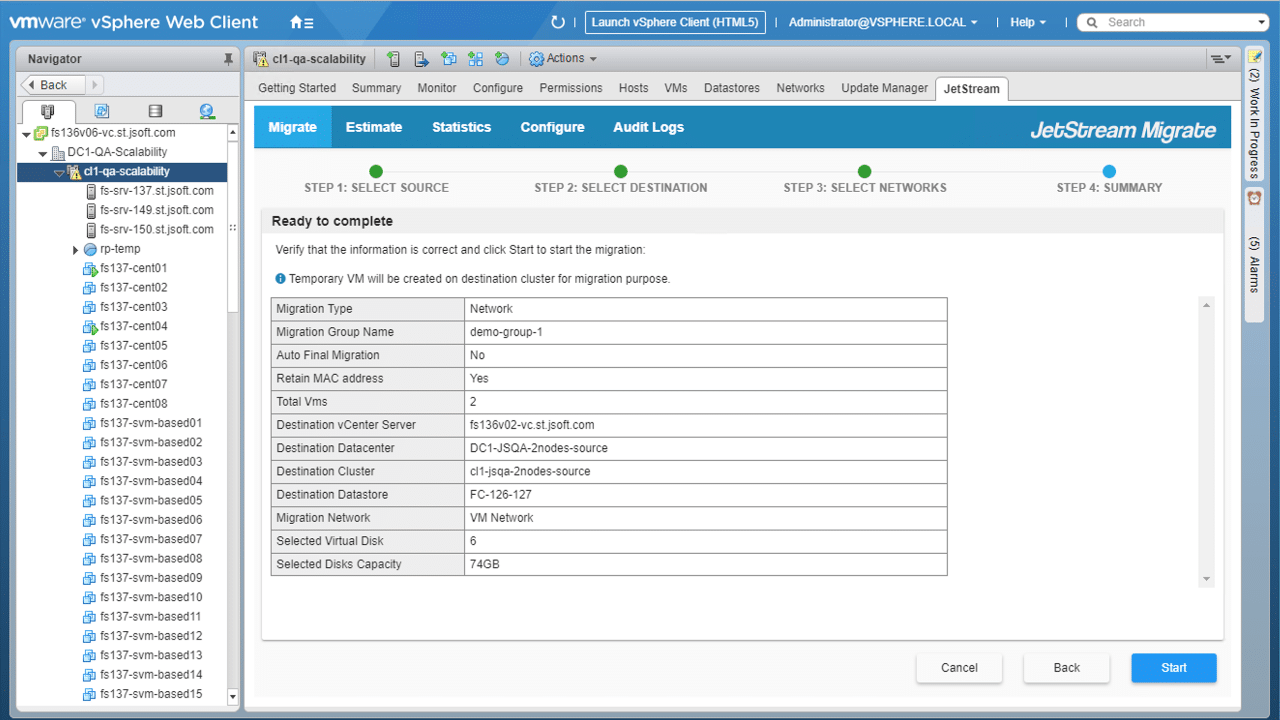Viewport: 1280px width, 720px height.
Task: Select fs137-cent08 in the tree
Action: [134, 404]
